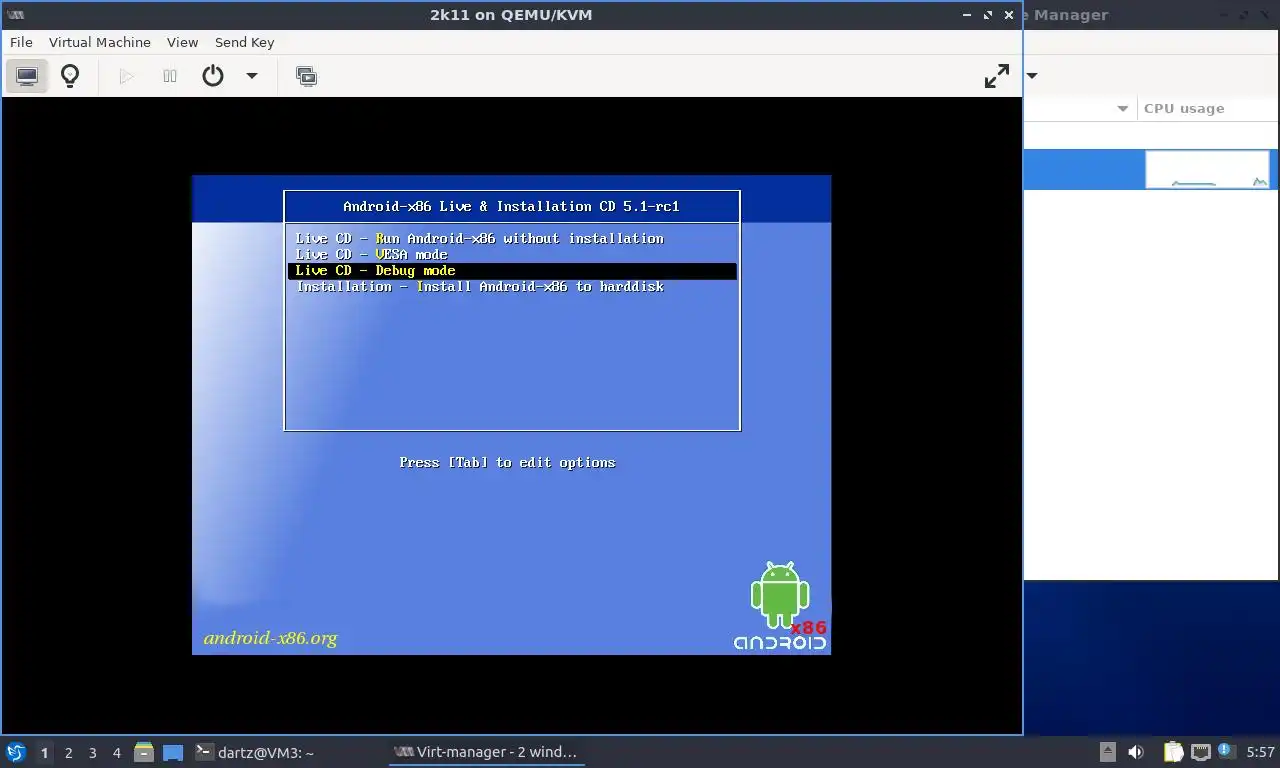Click the blue desktop launcher on the panel
Image resolution: width=1280 pixels, height=768 pixels.
coord(173,752)
